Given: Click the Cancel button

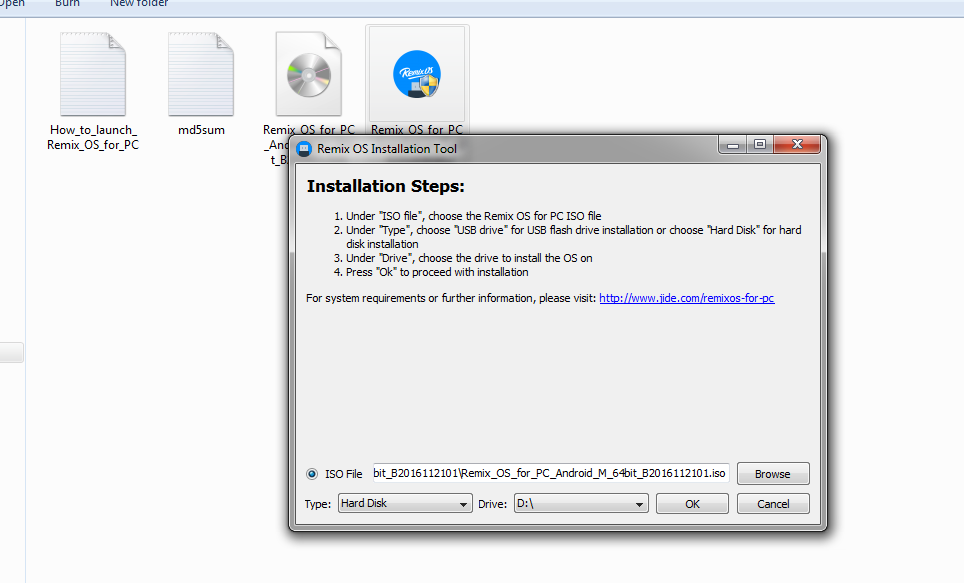Looking at the screenshot, I should pyautogui.click(x=773, y=504).
